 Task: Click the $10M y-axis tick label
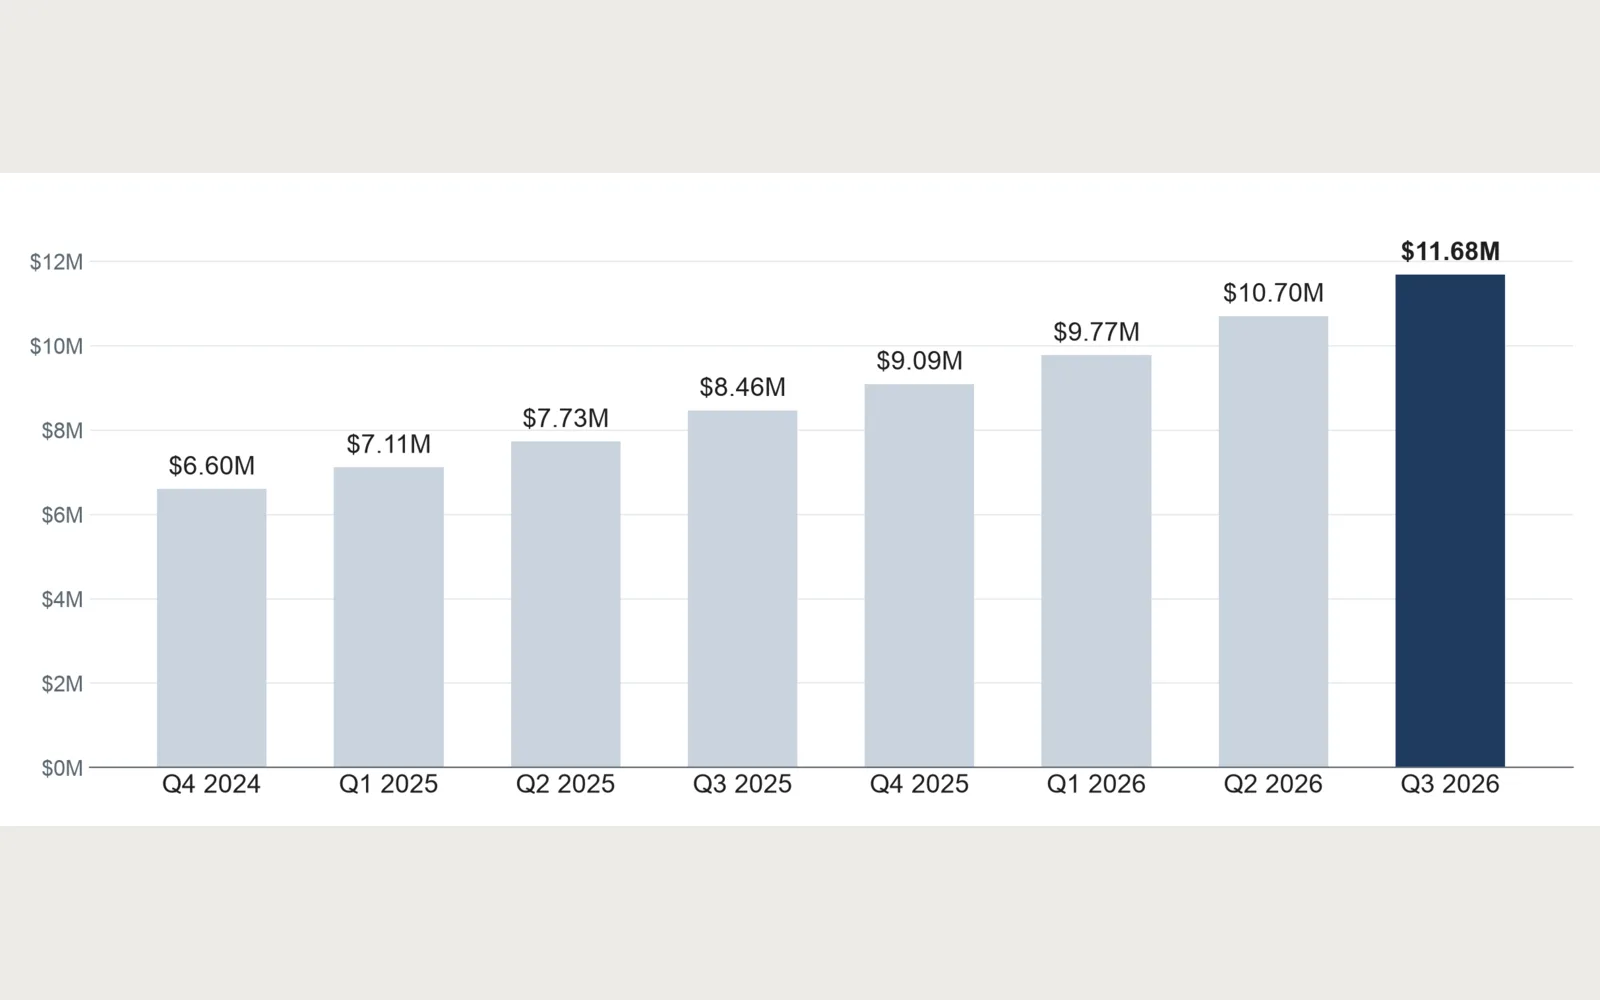[57, 346]
